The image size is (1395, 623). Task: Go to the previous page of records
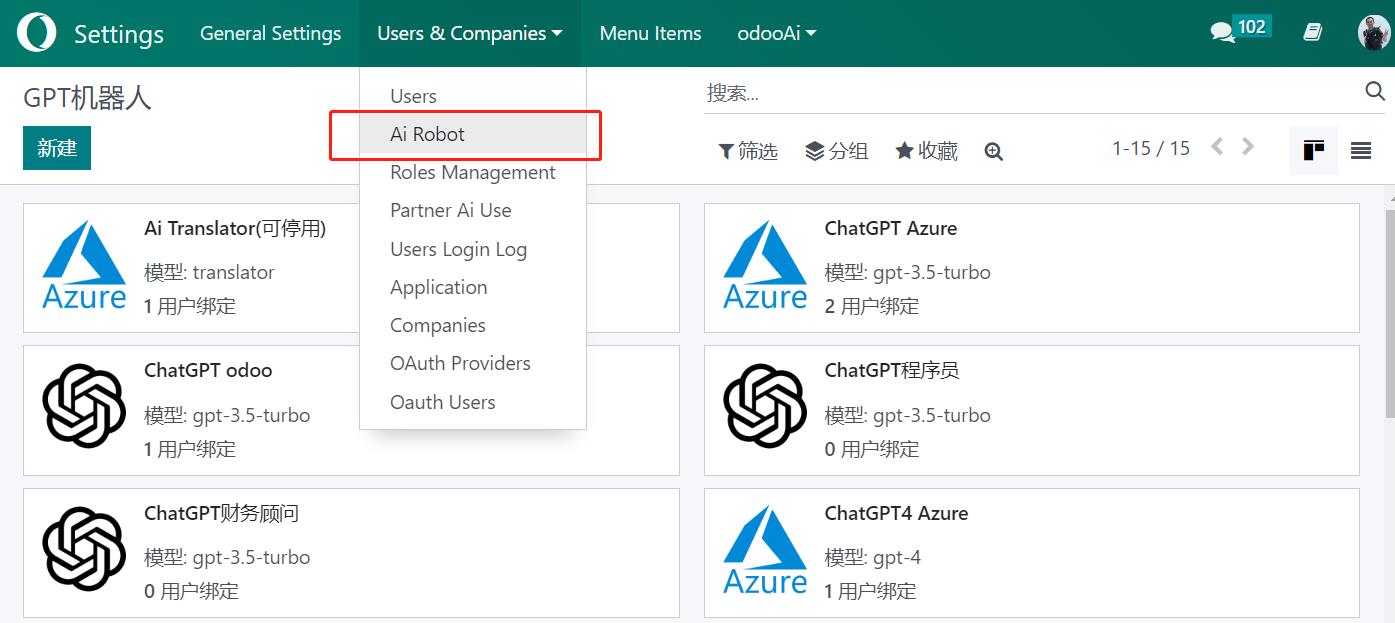pyautogui.click(x=1217, y=147)
